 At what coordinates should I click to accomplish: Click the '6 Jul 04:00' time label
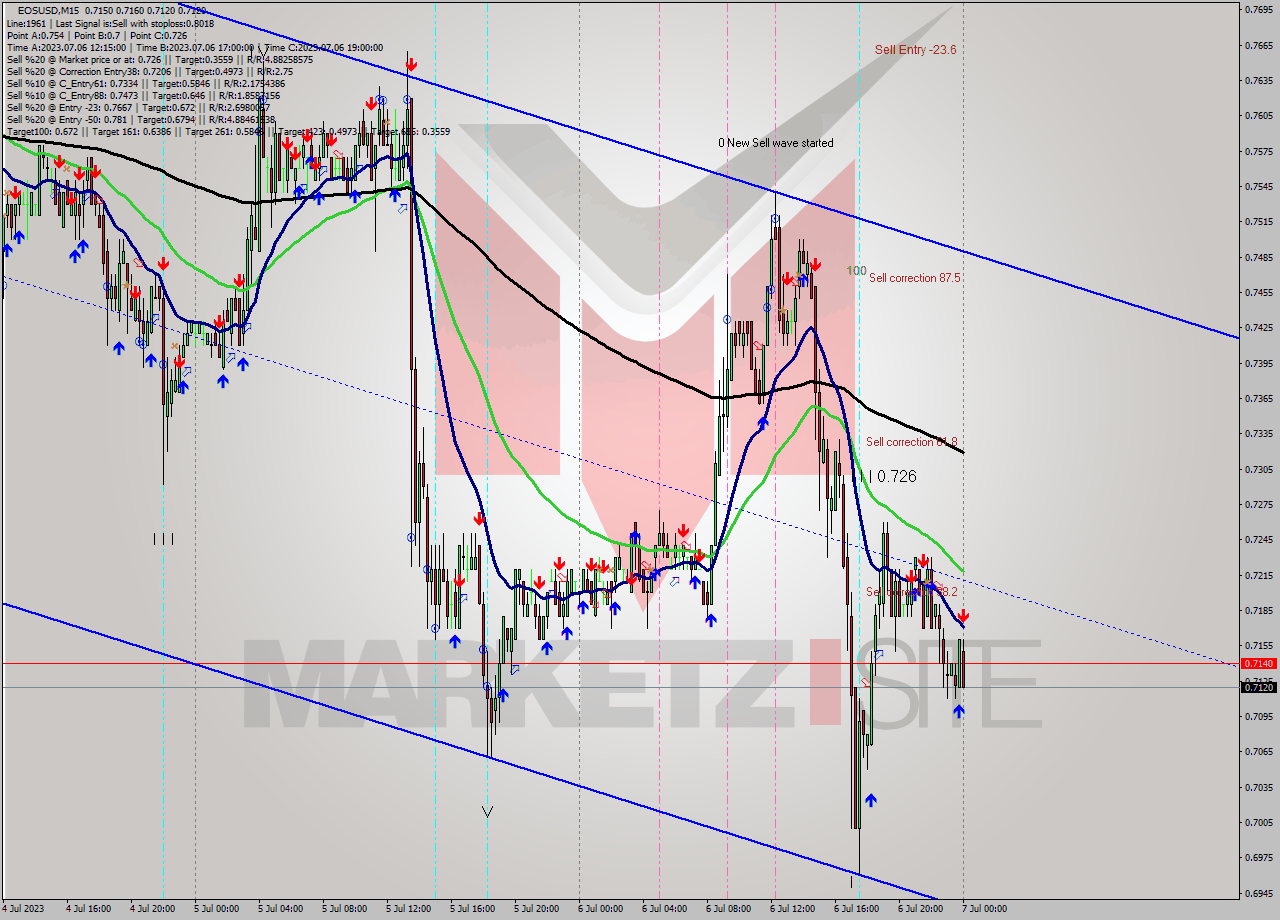(x=664, y=909)
